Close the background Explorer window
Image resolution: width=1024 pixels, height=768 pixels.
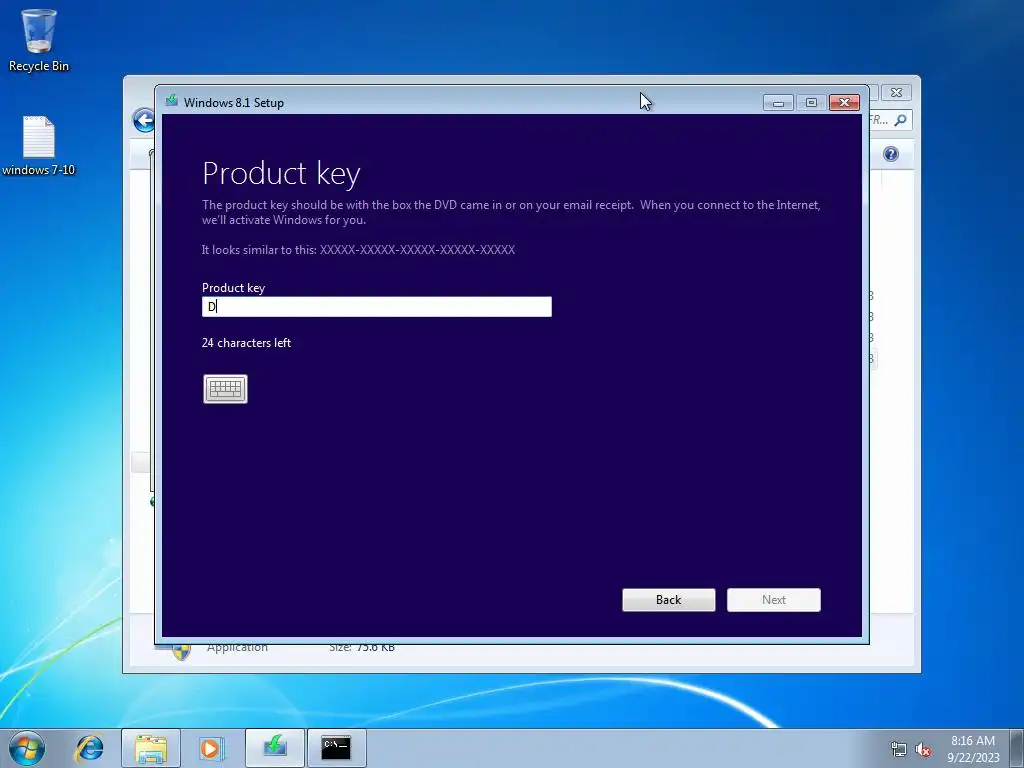point(897,93)
